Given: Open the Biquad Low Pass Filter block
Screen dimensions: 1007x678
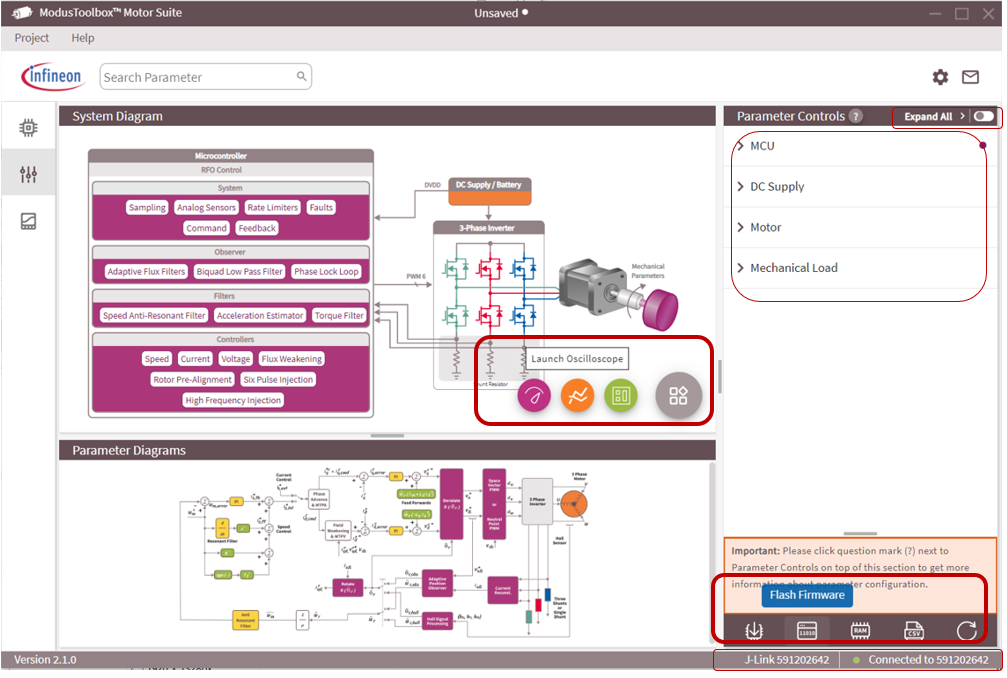Looking at the screenshot, I should [239, 272].
